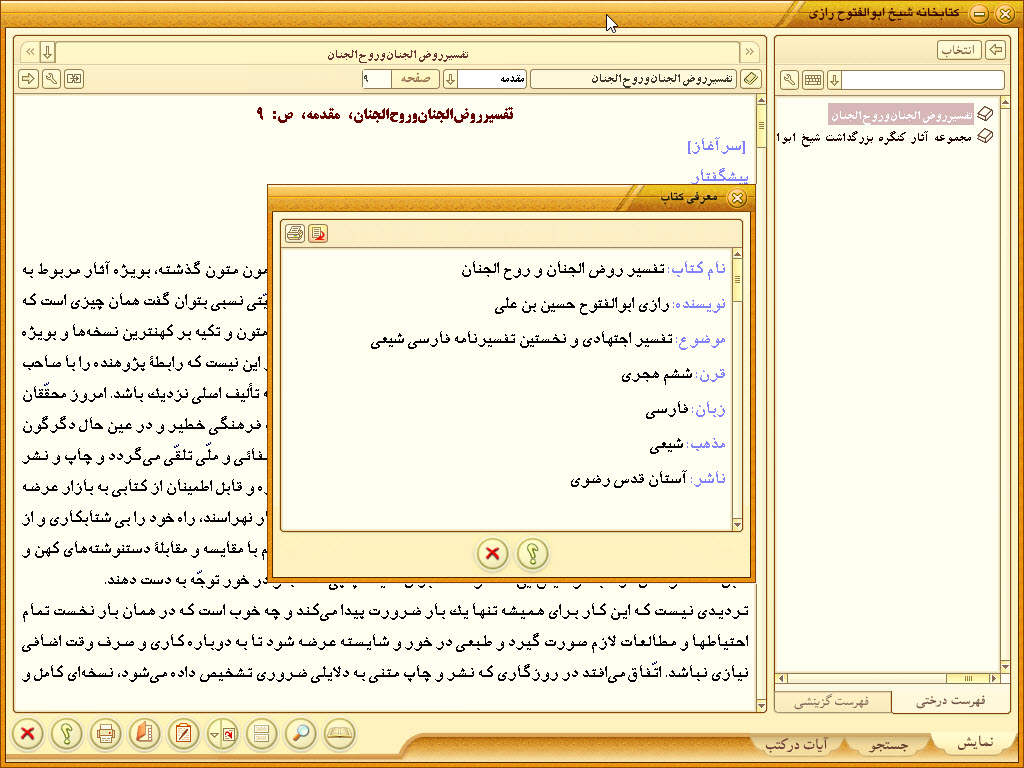Click the main text scrollbar down arrow

tap(761, 705)
